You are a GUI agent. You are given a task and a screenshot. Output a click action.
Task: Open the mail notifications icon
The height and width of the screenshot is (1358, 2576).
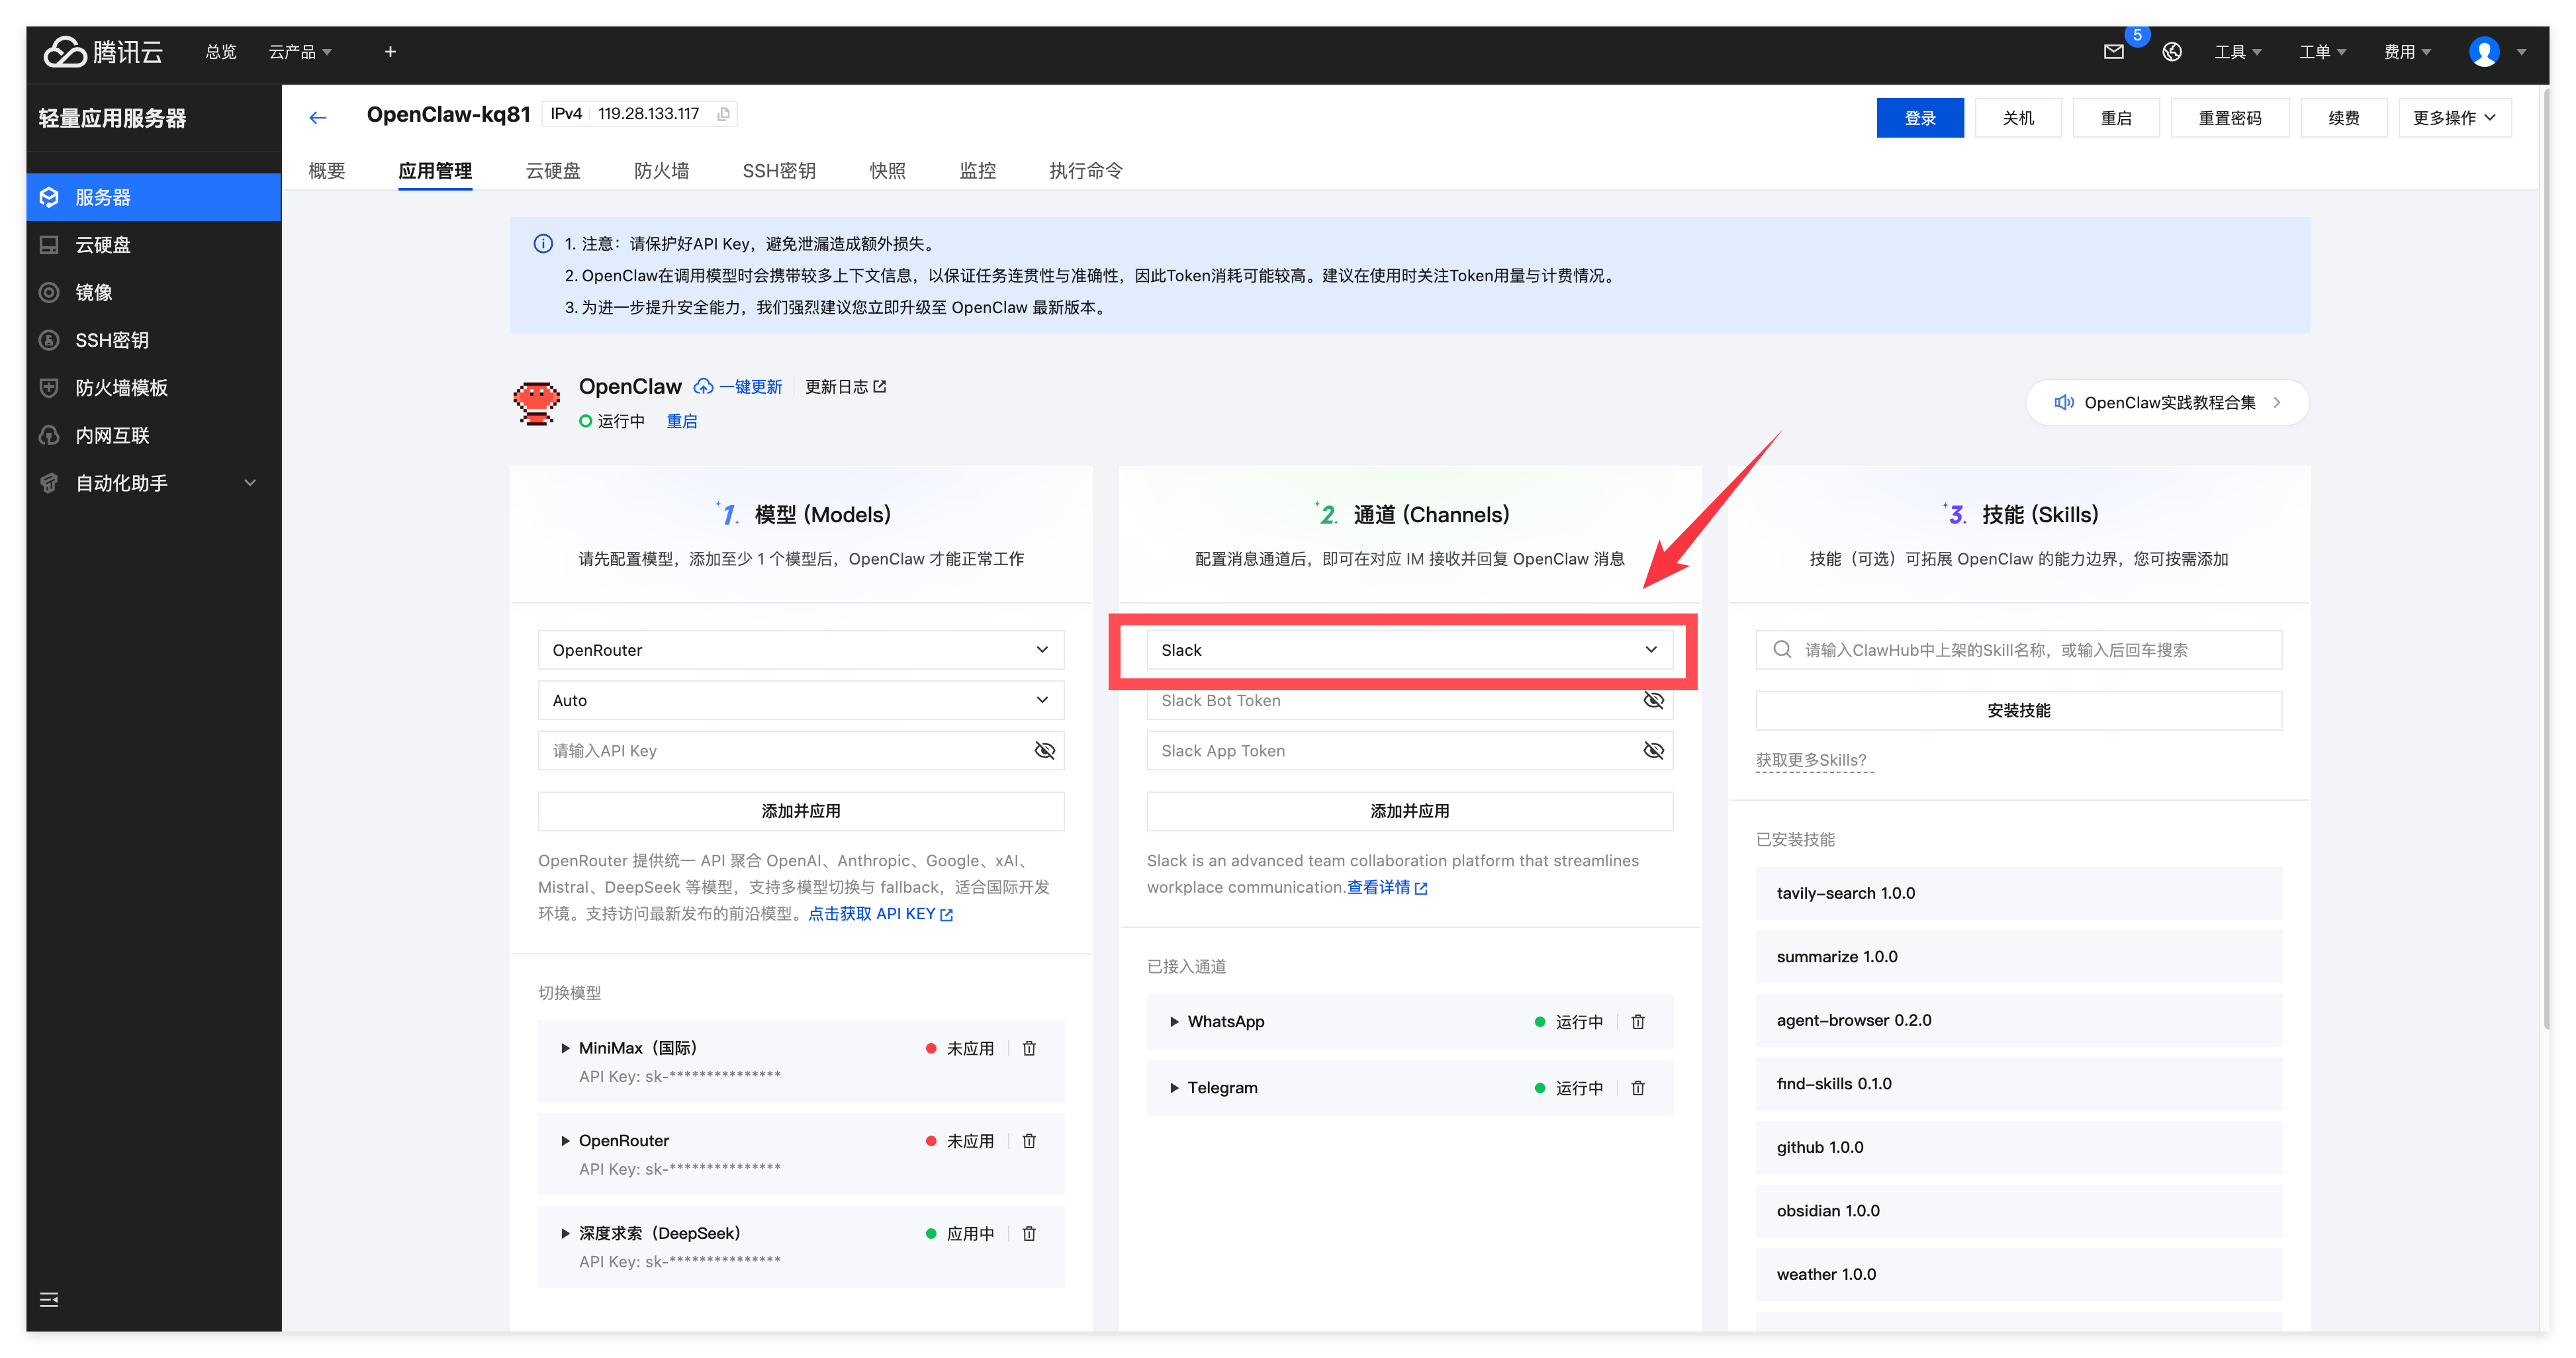coord(2113,52)
